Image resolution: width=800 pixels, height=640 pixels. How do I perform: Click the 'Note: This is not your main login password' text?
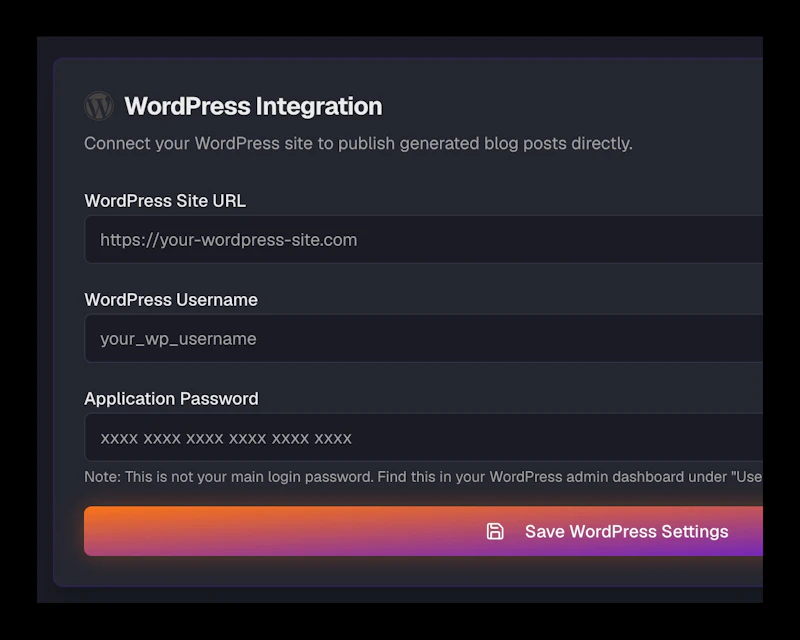pyautogui.click(x=423, y=477)
